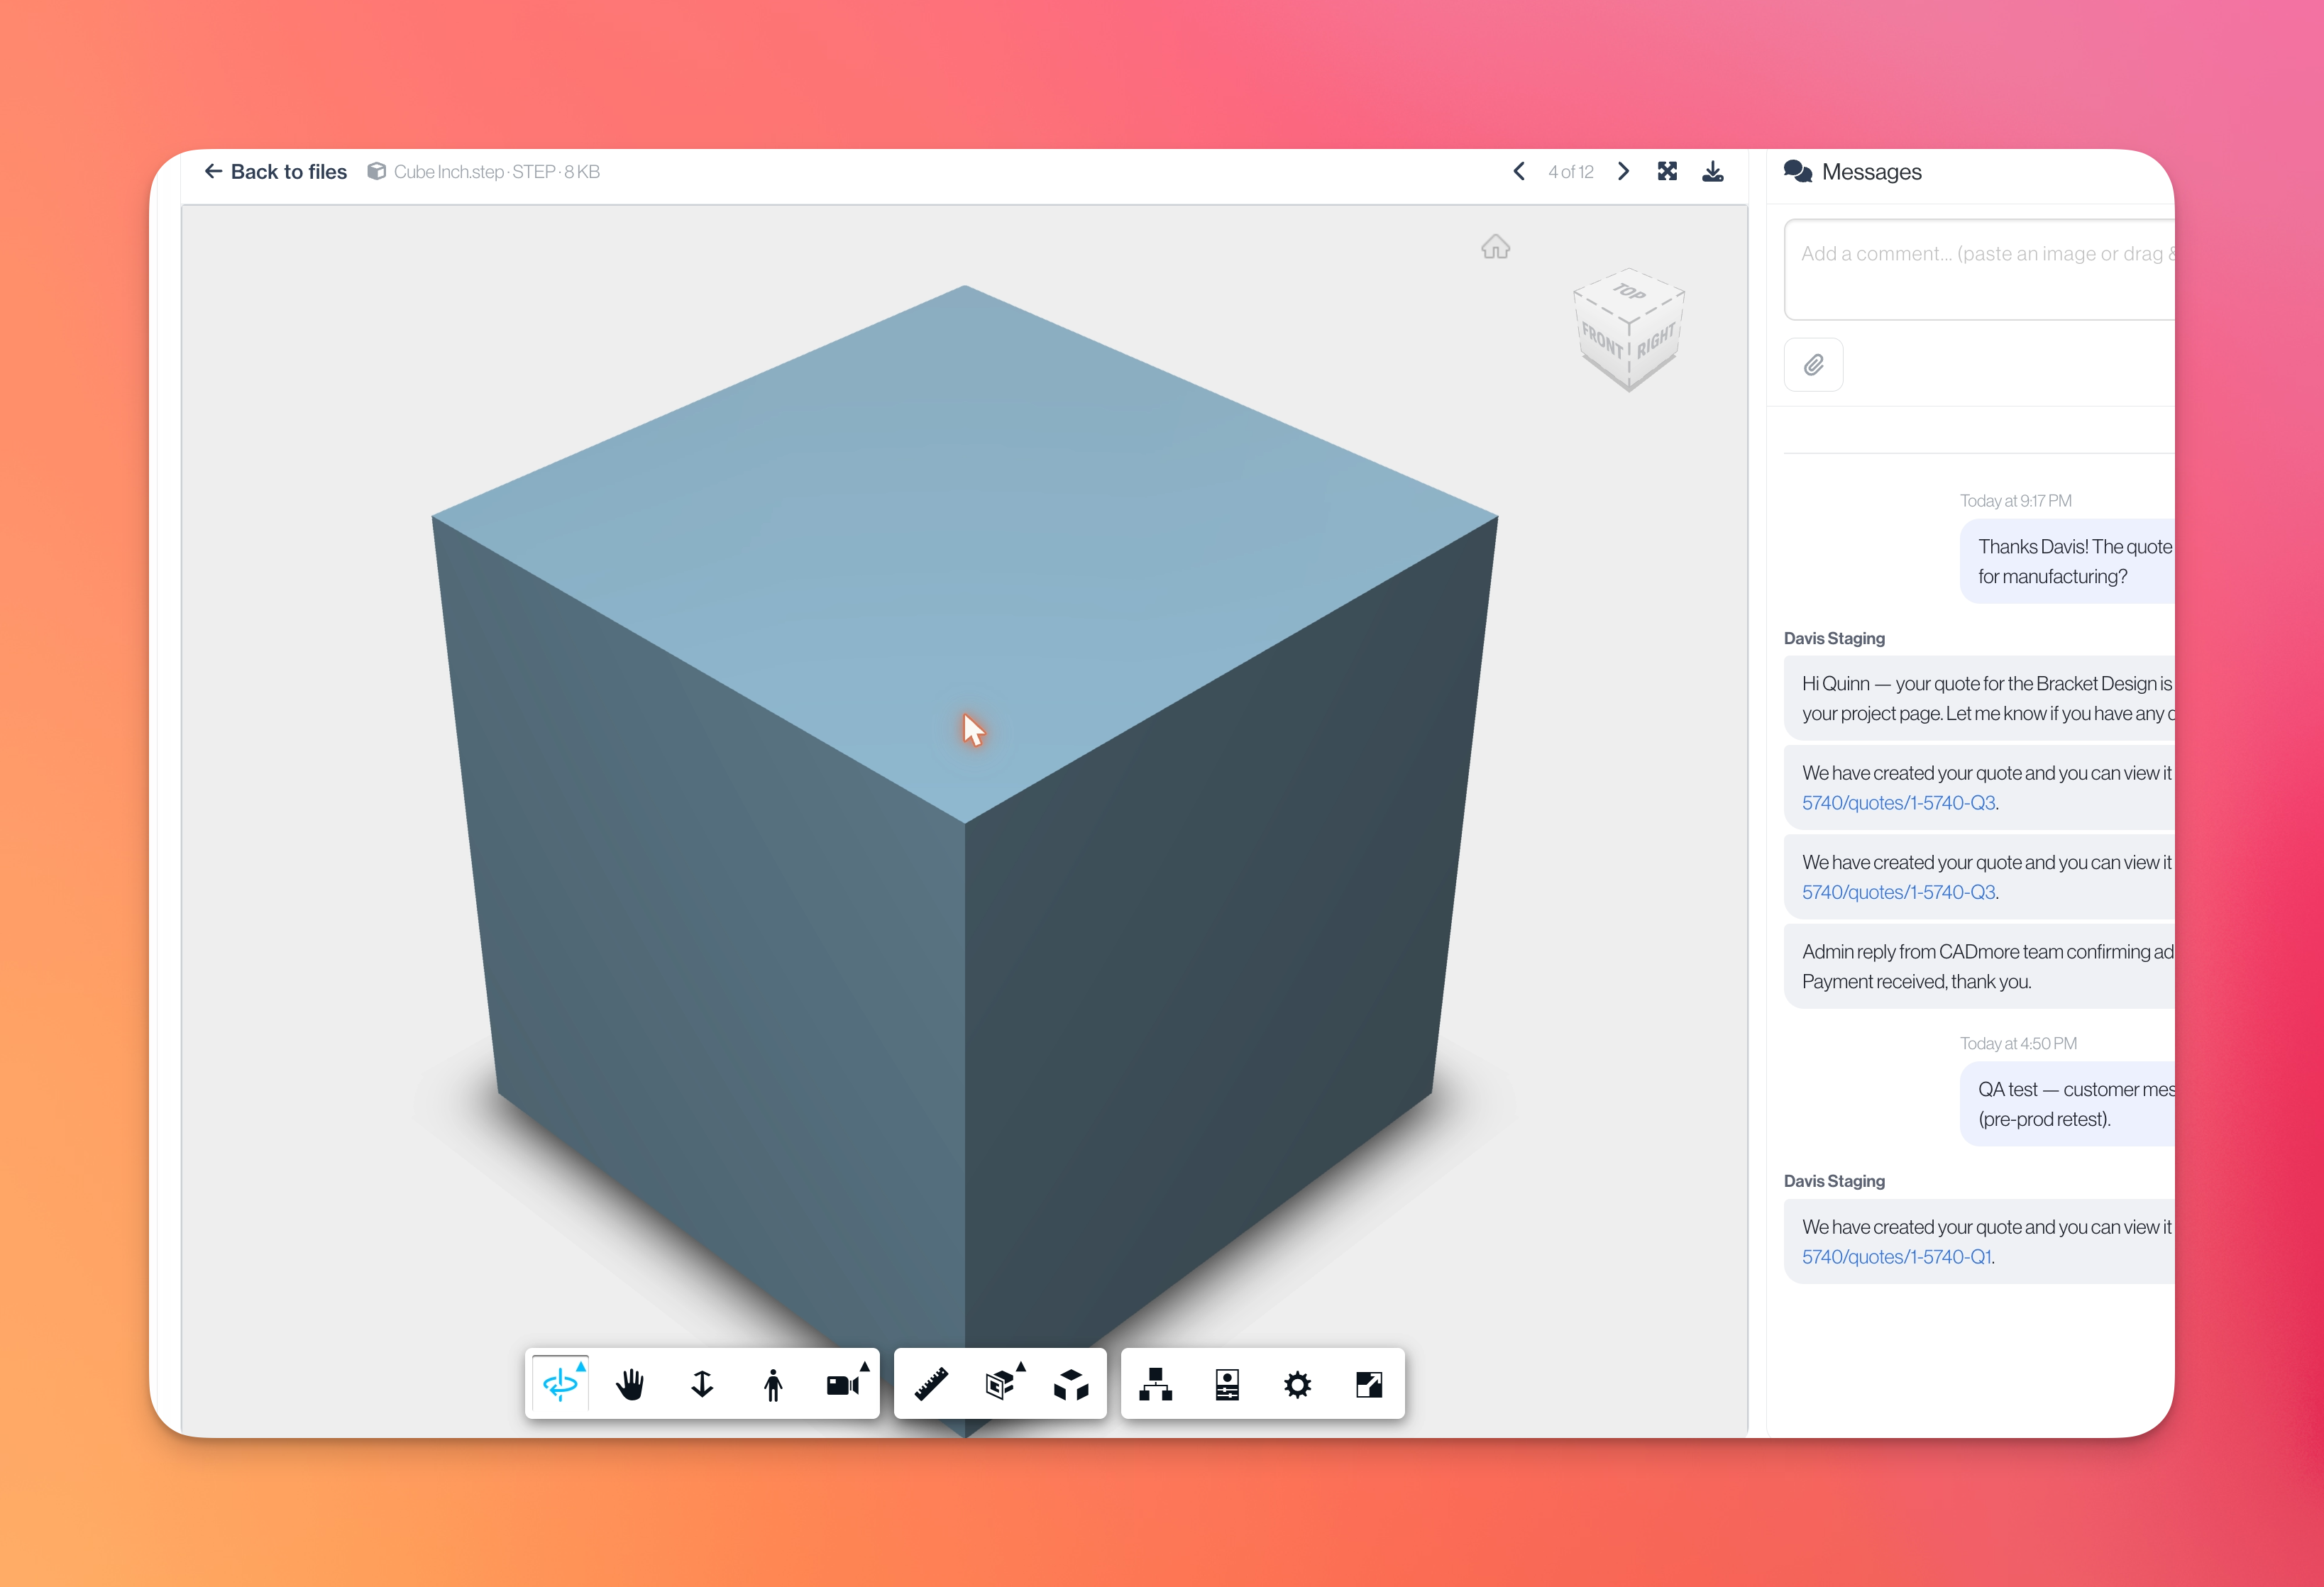
Task: Open the Model browser tree
Action: (1156, 1384)
